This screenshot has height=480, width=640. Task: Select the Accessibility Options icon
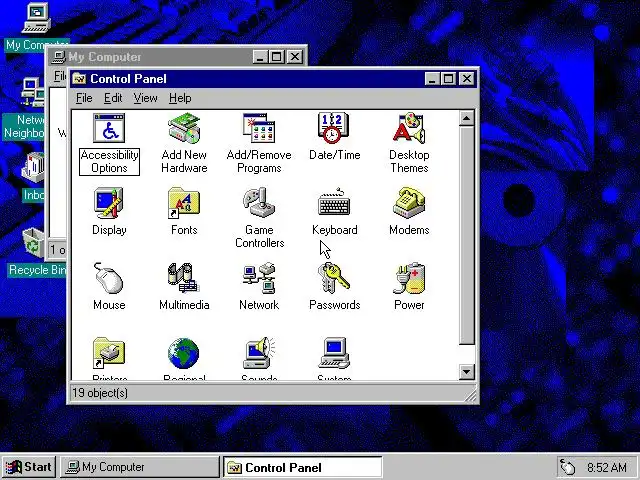109,128
